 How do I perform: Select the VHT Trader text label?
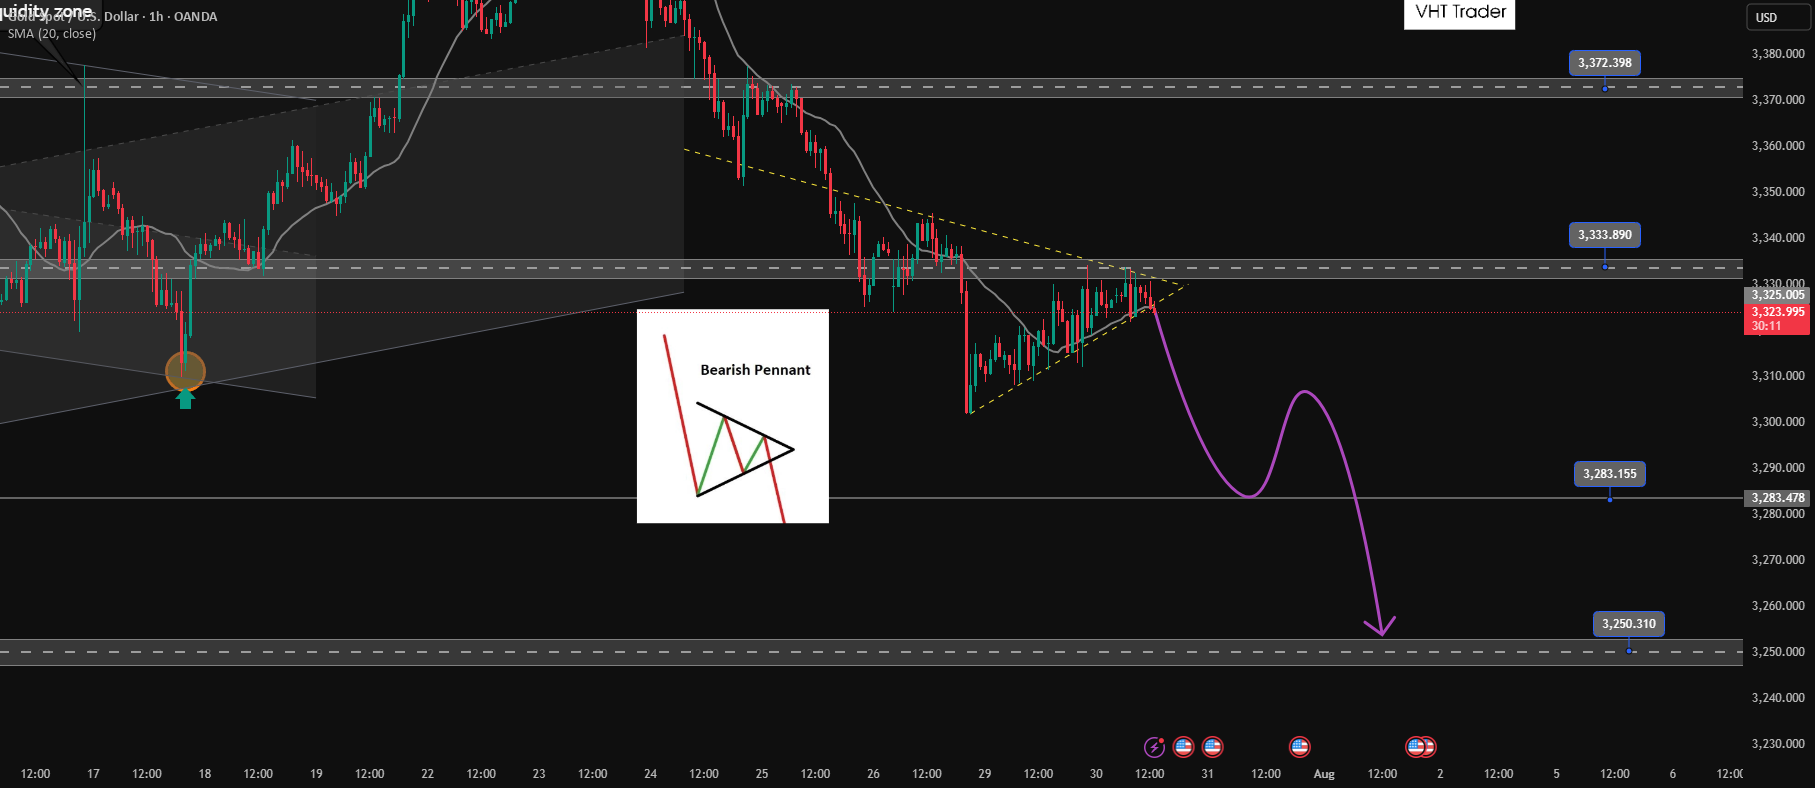(x=1460, y=12)
